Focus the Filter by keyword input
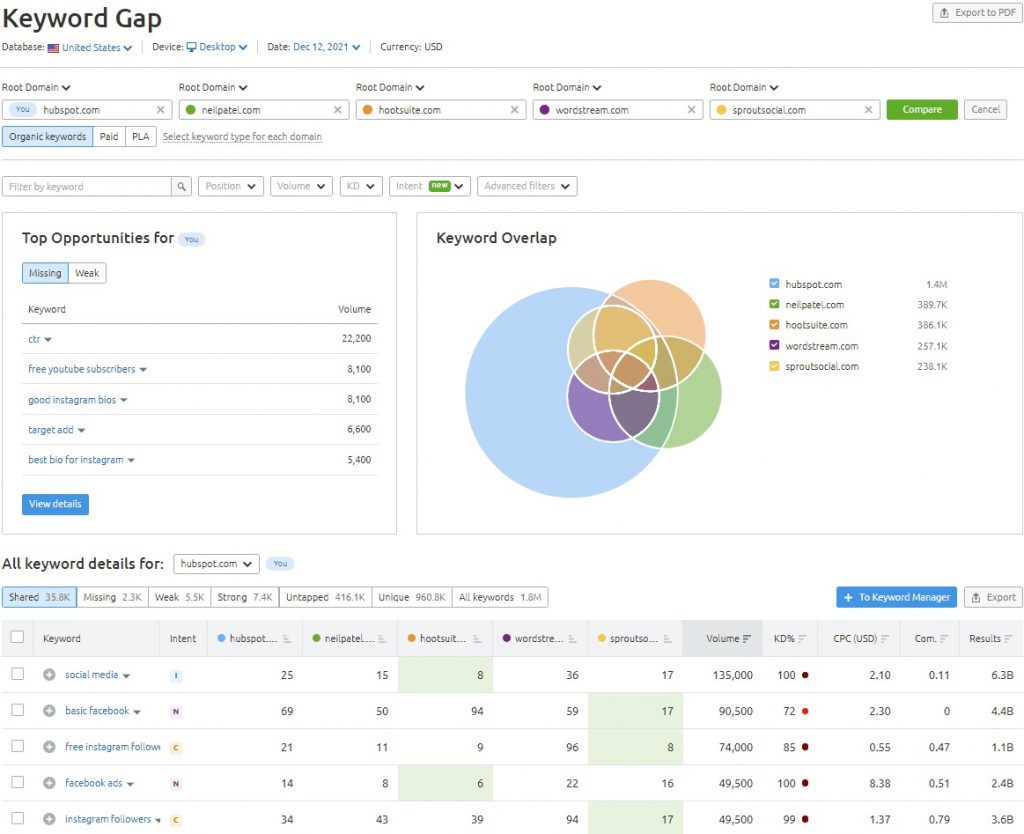Image resolution: width=1024 pixels, height=834 pixels. (88, 186)
